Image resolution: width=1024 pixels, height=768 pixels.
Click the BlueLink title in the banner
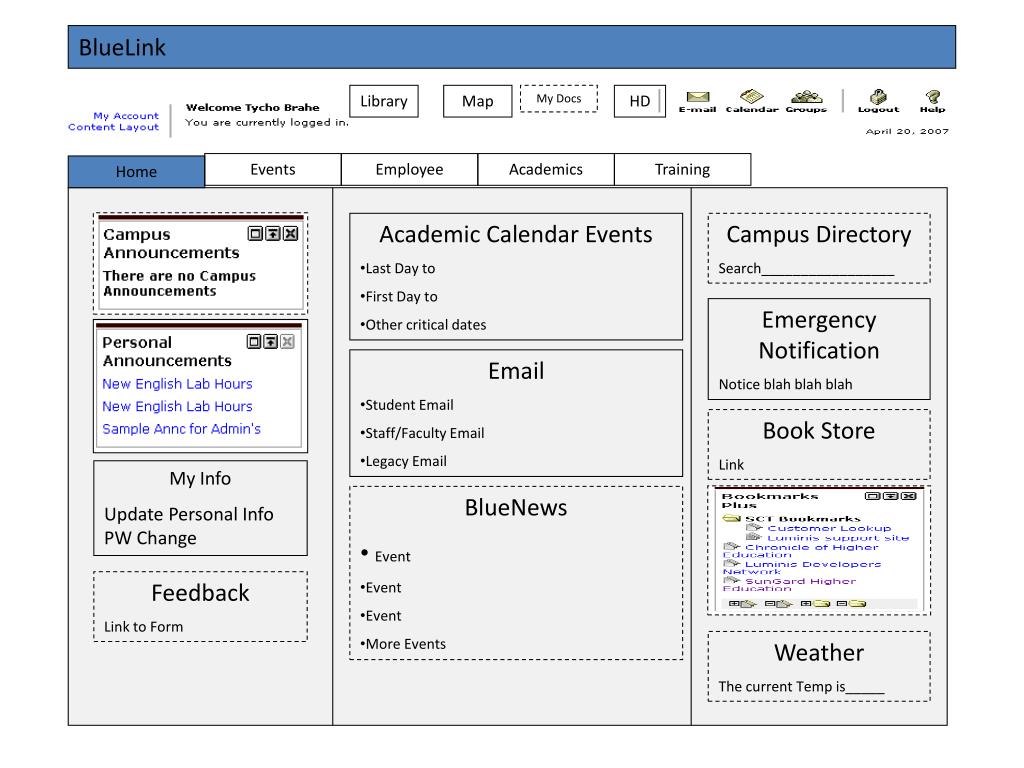click(x=122, y=48)
